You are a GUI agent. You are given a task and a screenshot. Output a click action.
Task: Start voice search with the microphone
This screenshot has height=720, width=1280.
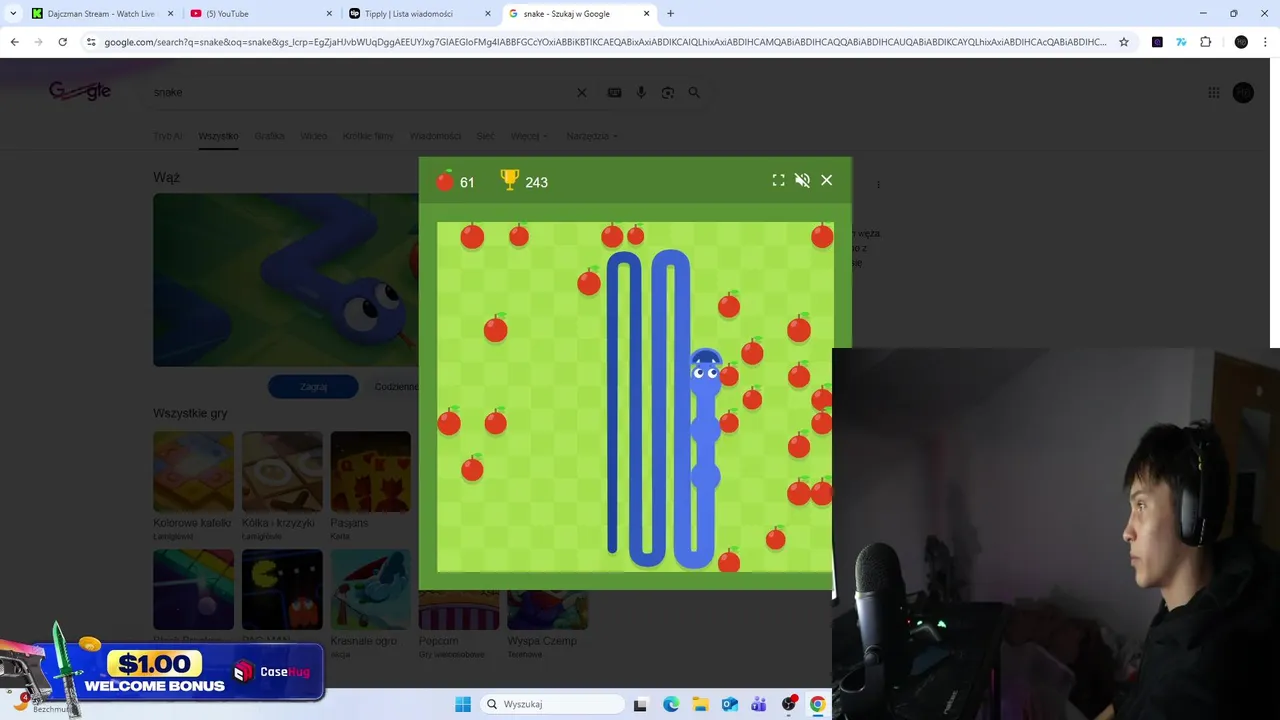click(x=641, y=92)
